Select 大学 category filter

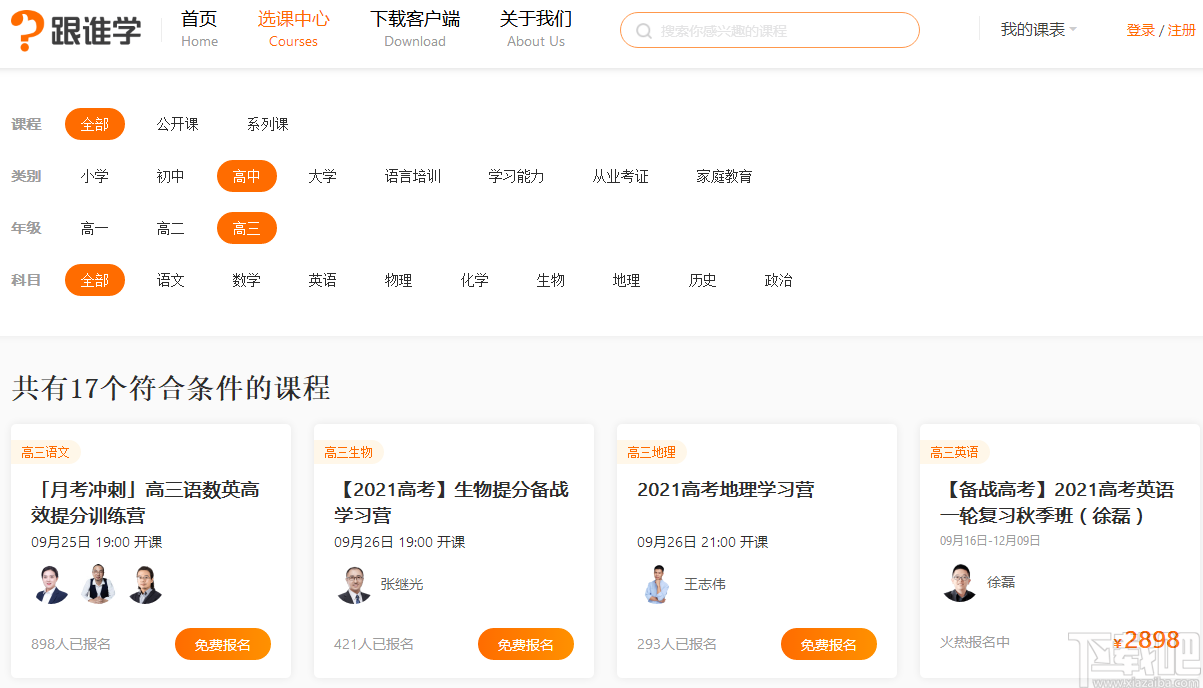(x=322, y=176)
